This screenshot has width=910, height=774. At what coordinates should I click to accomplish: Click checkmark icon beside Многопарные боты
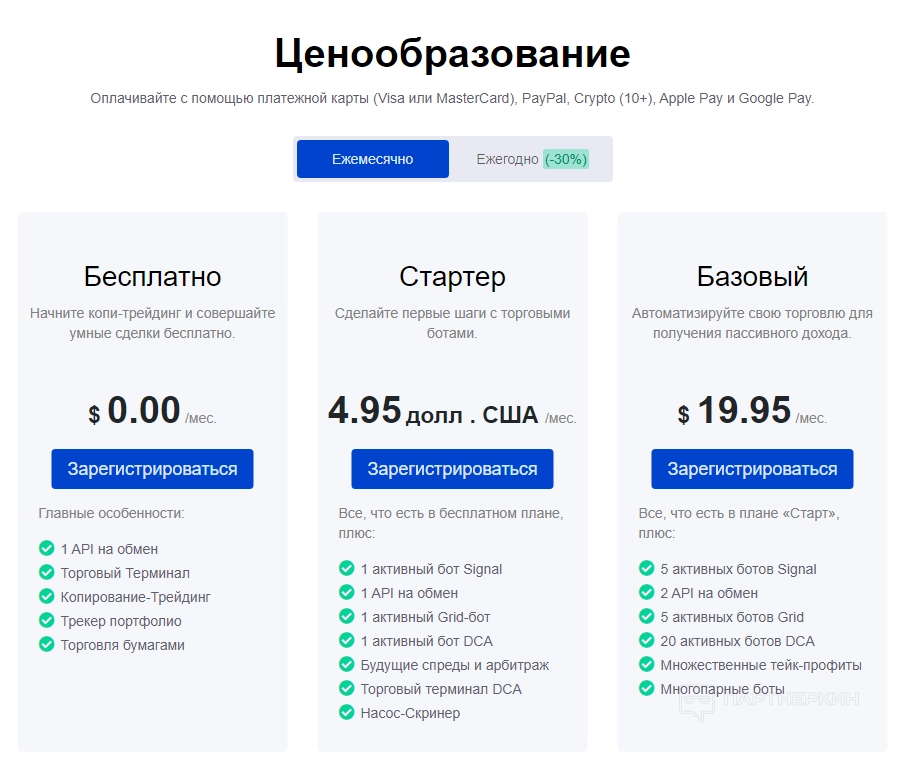[647, 688]
